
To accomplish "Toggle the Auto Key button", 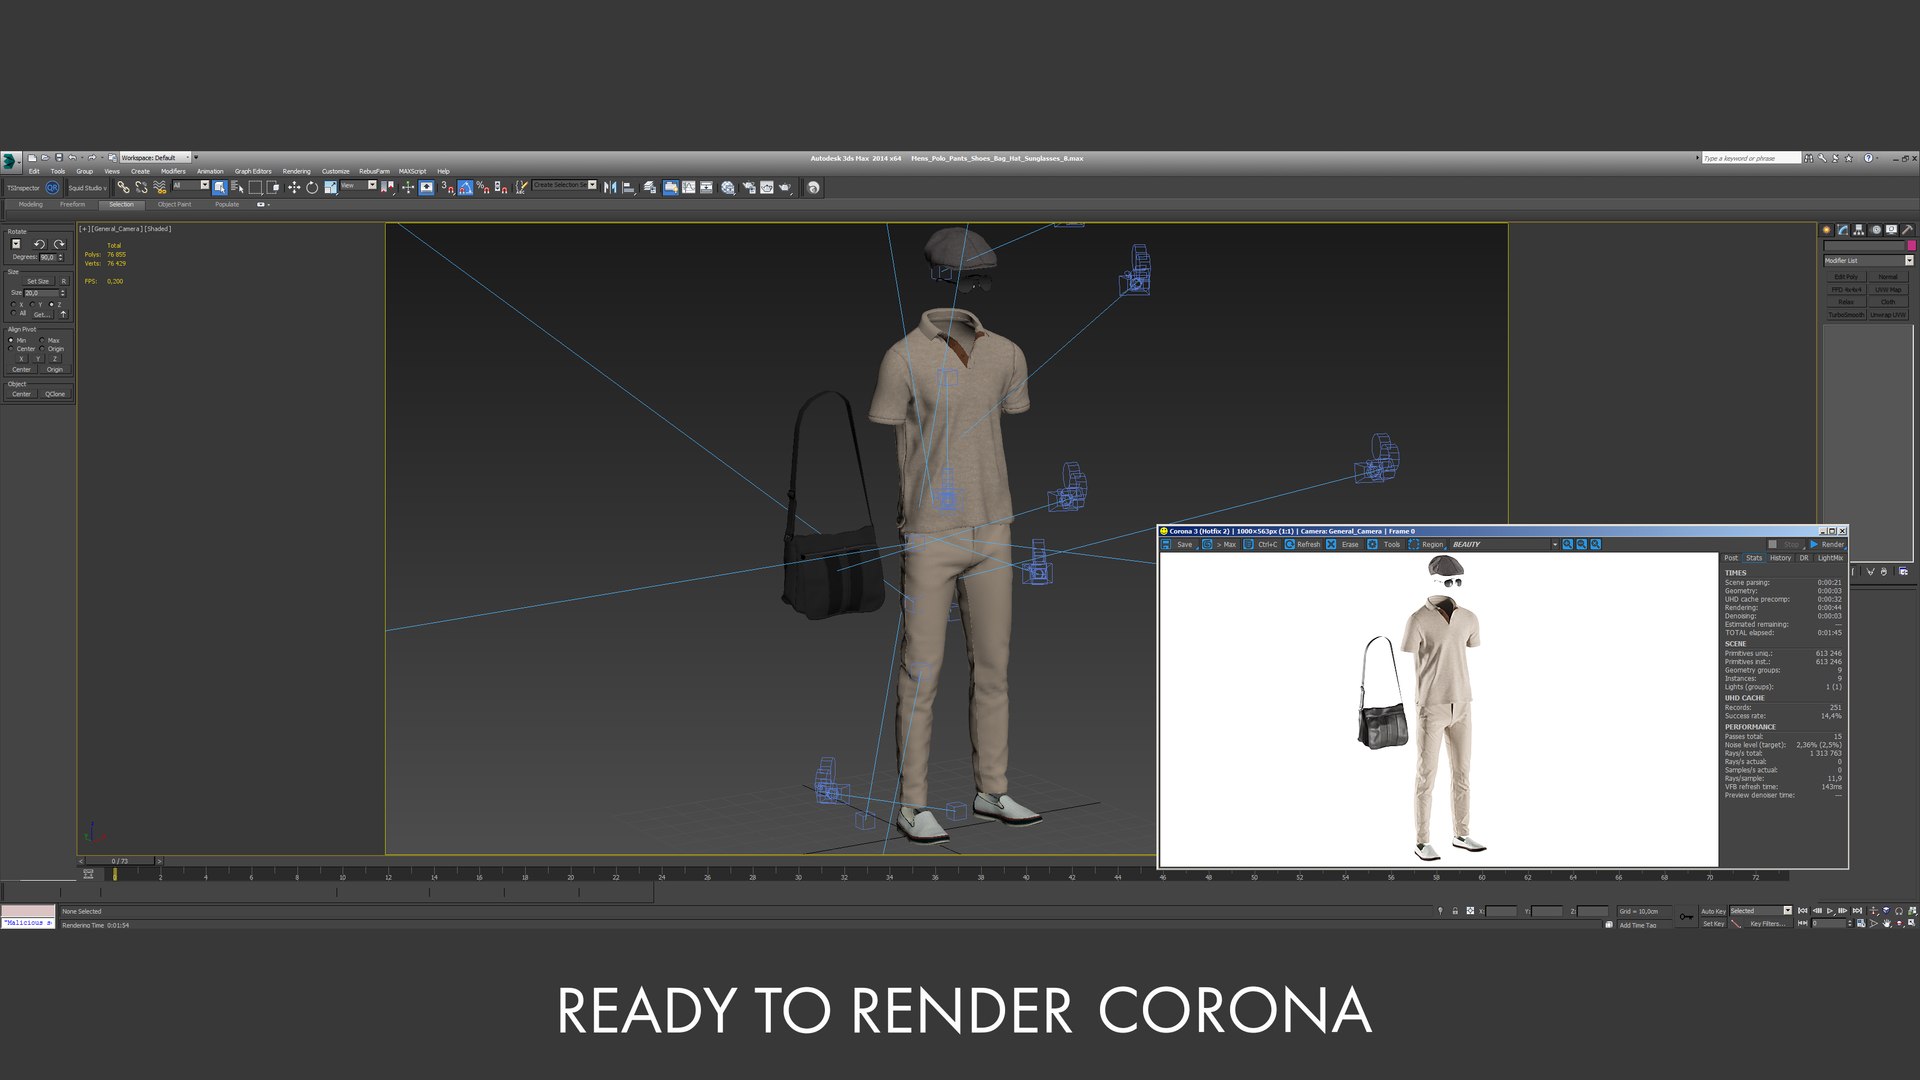I will [1714, 911].
